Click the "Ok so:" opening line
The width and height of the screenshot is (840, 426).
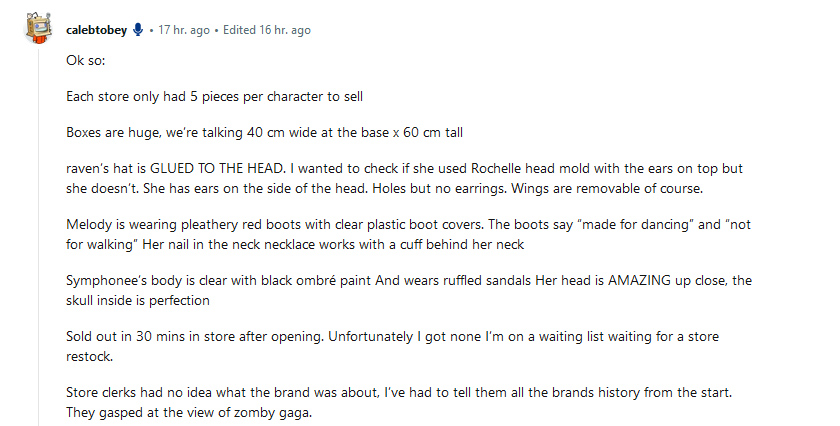click(x=84, y=61)
